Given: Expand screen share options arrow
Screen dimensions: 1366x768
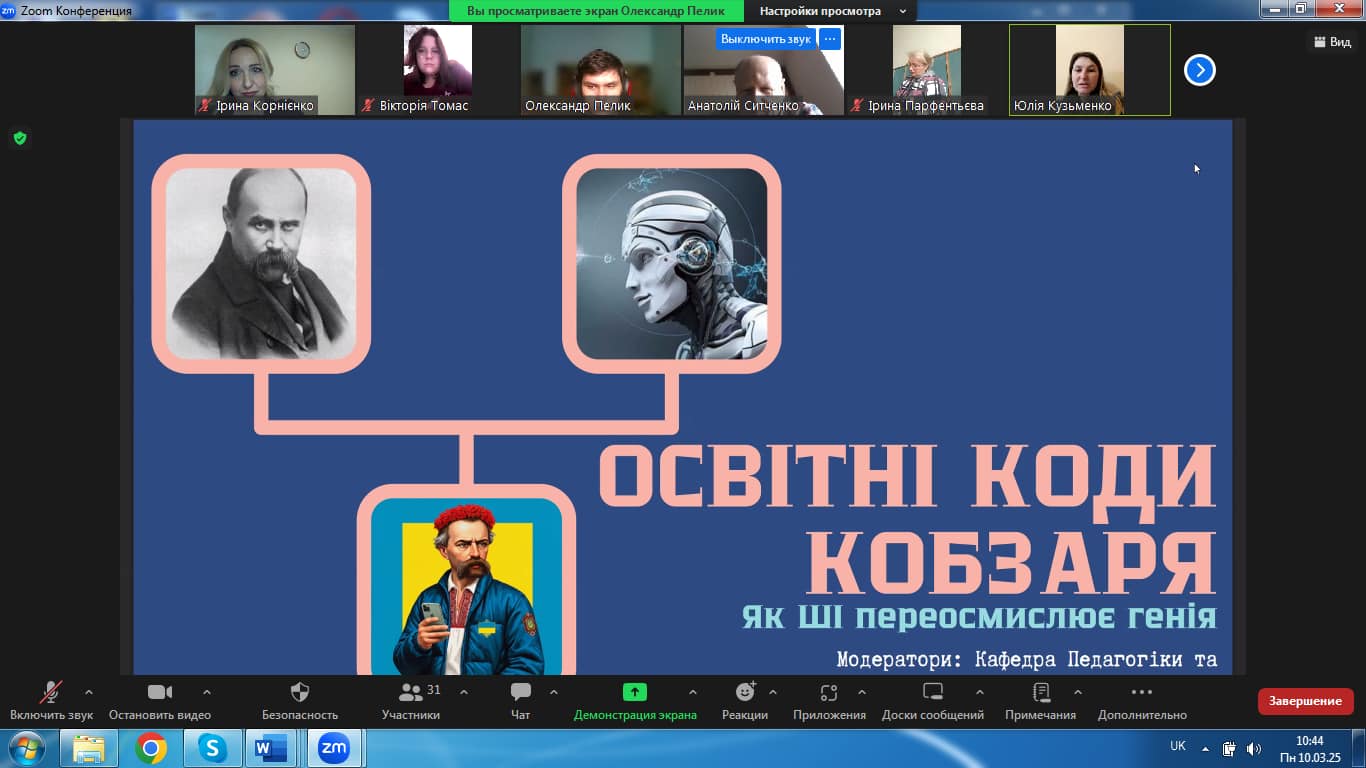Looking at the screenshot, I should coord(693,692).
